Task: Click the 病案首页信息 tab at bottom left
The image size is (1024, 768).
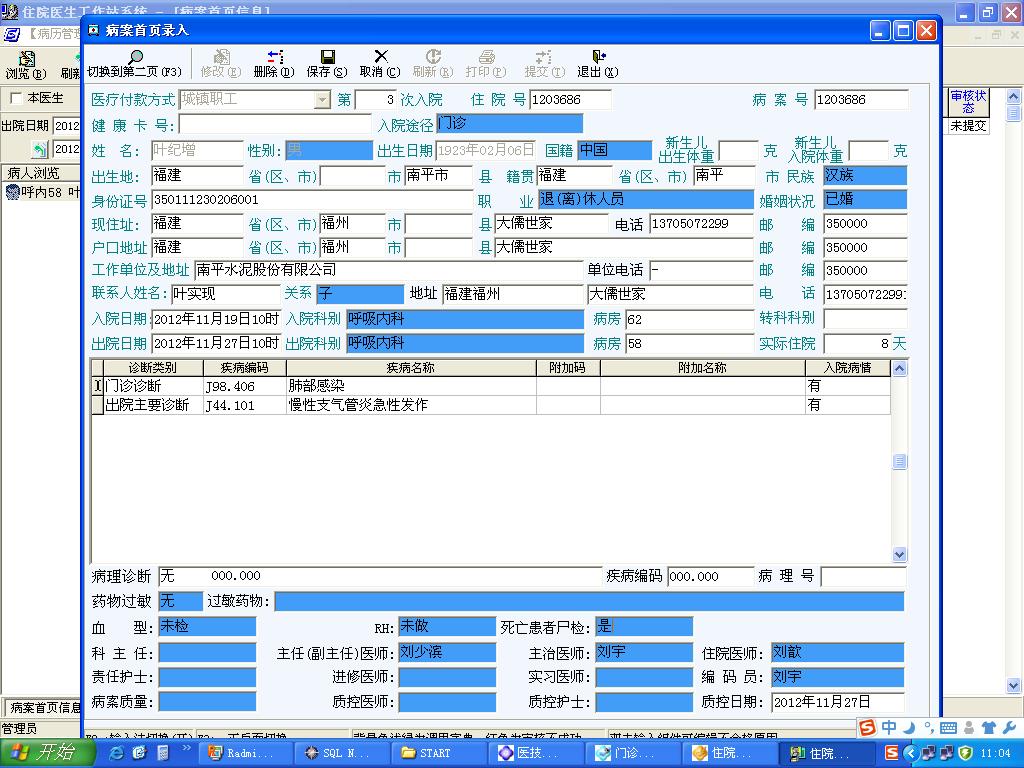Action: coord(43,707)
